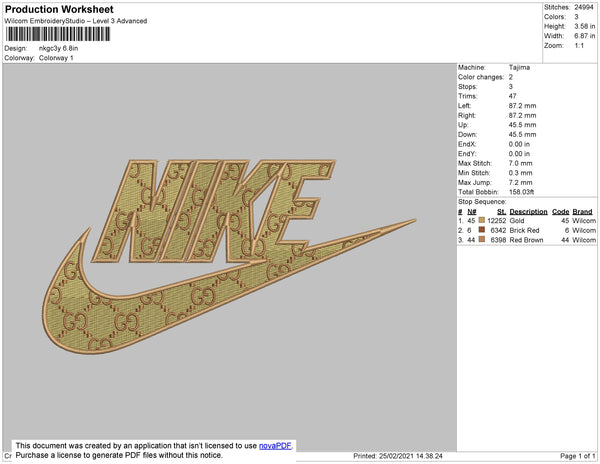Select the Brick Red color swatch

[x=482, y=230]
